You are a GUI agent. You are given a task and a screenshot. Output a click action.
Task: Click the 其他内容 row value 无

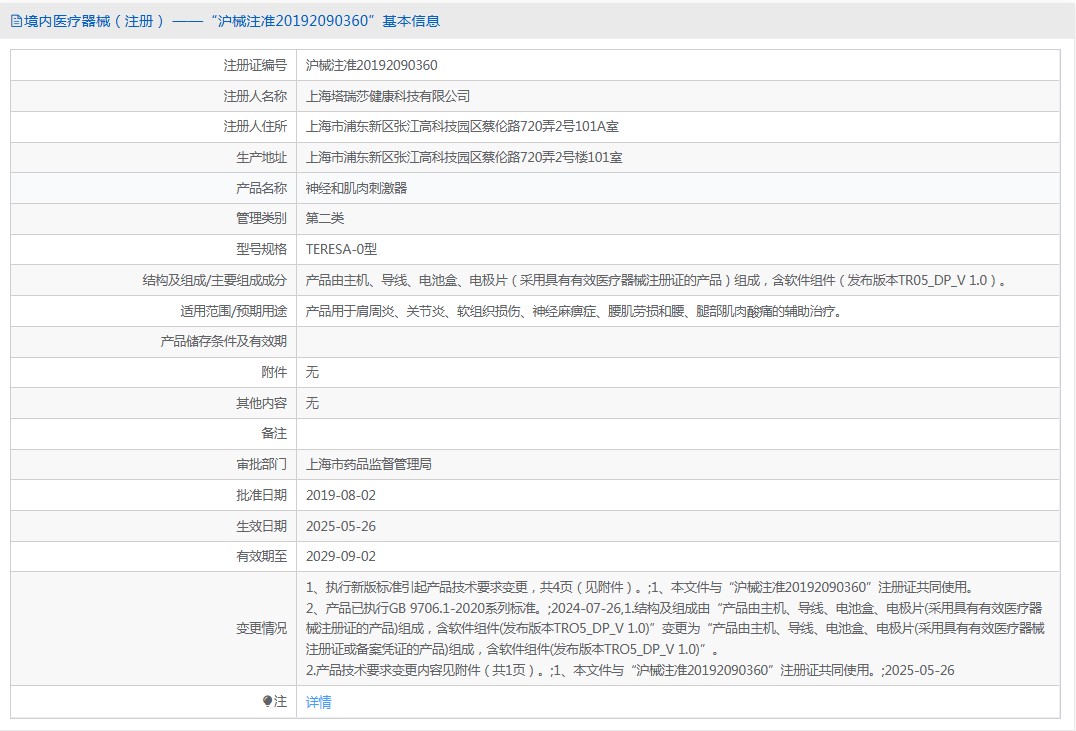(312, 403)
